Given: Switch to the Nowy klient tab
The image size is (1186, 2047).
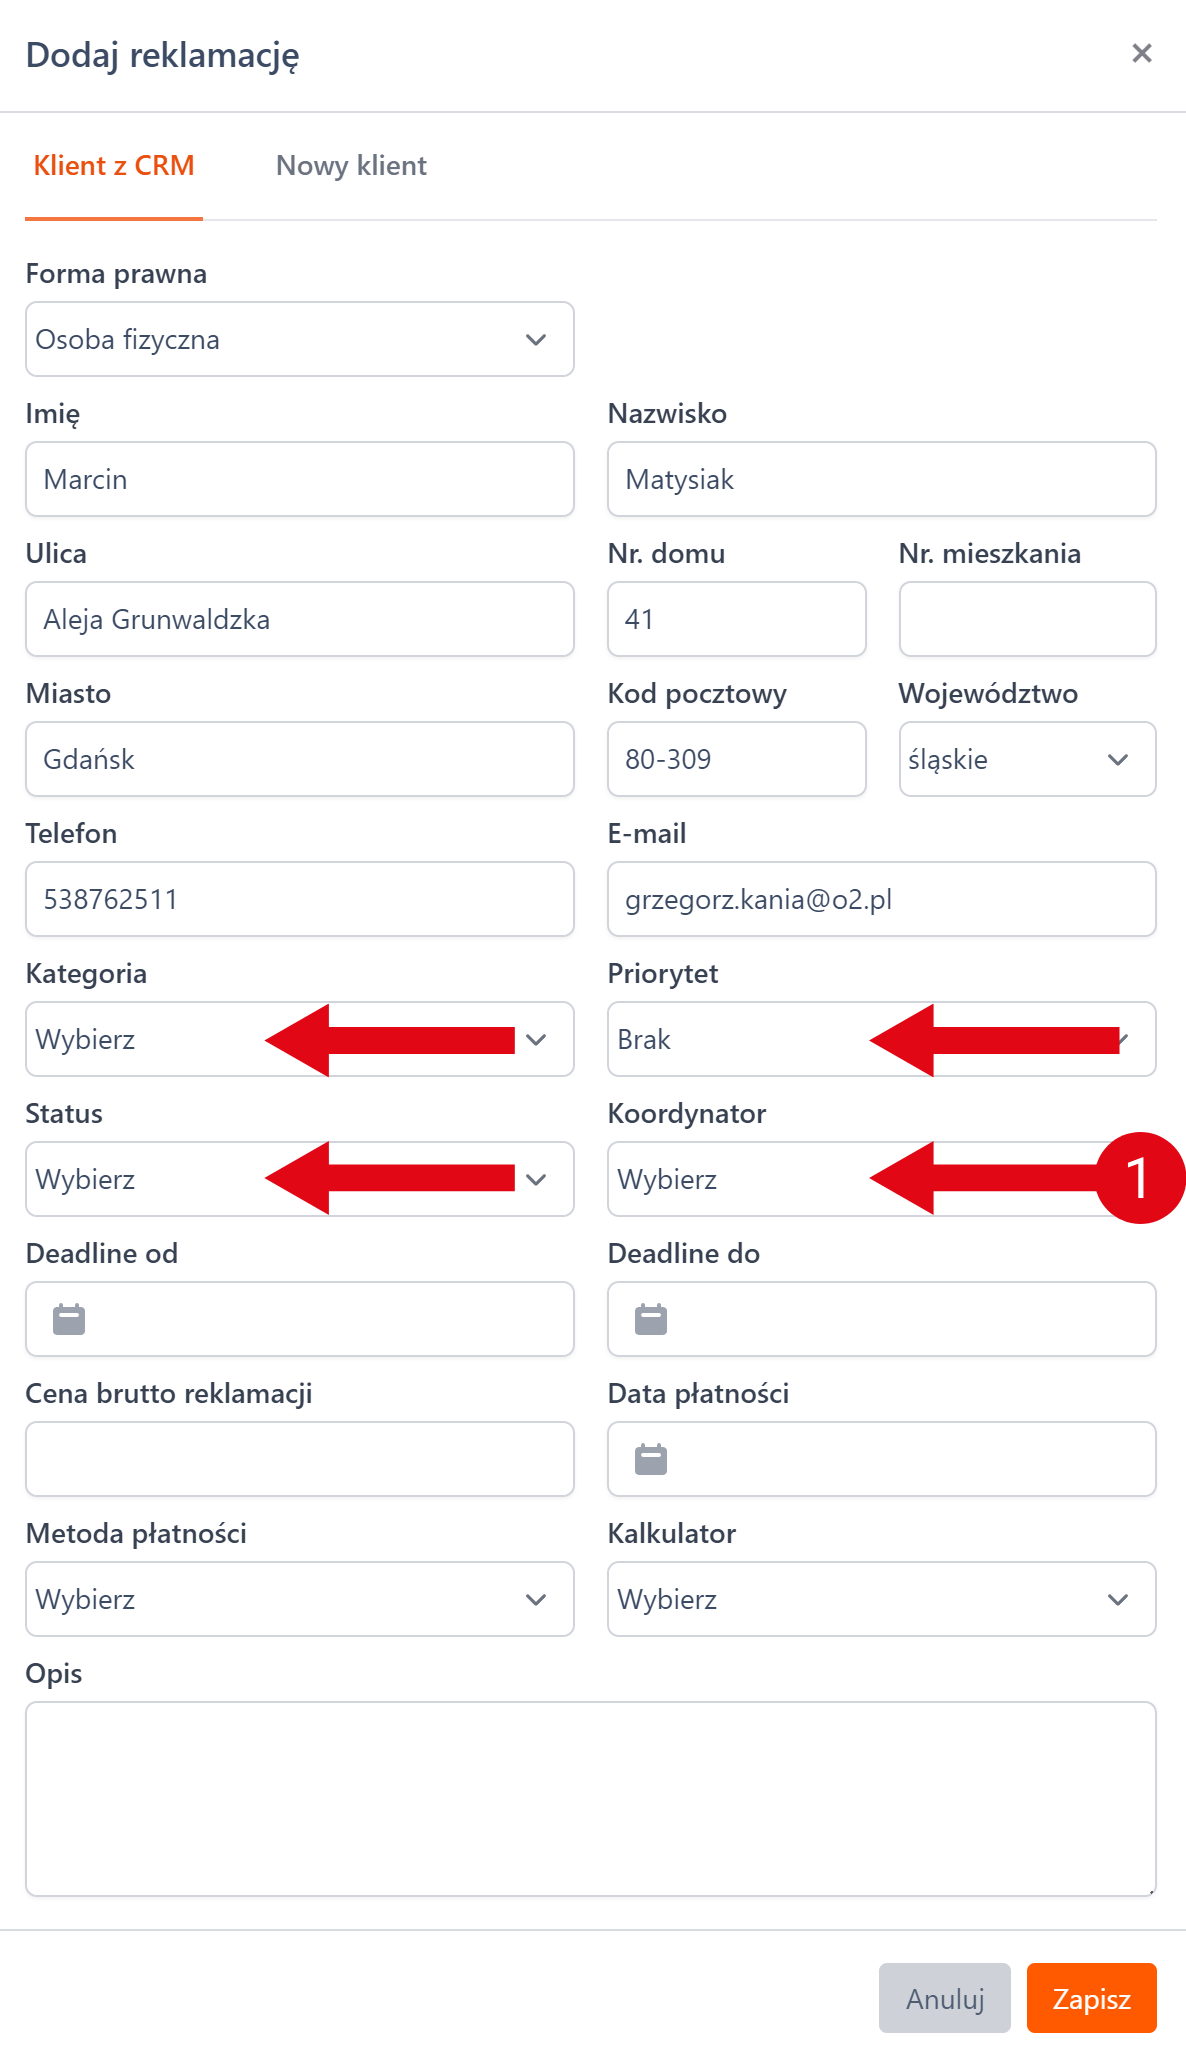Looking at the screenshot, I should tap(351, 165).
